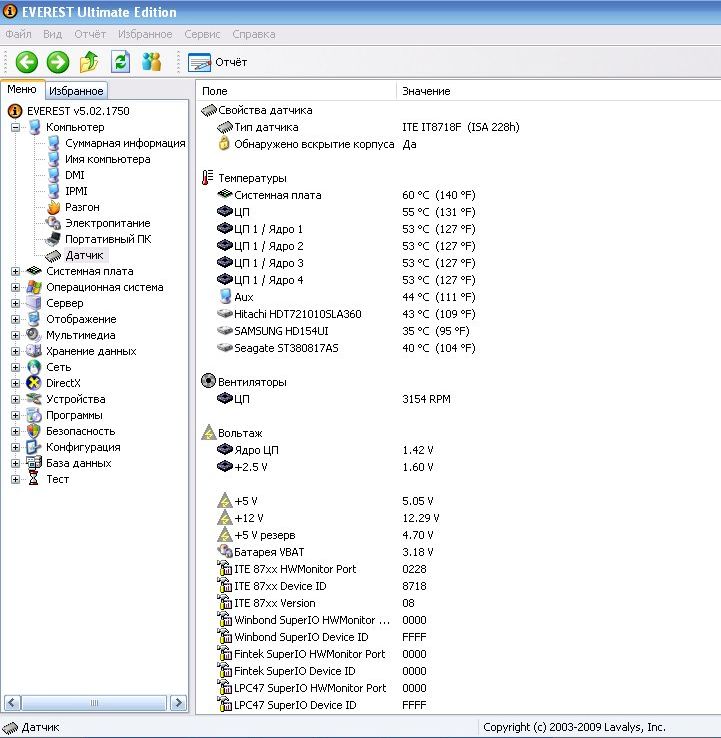Expand the Сервер tree node
The height and width of the screenshot is (738, 721).
pyautogui.click(x=16, y=303)
